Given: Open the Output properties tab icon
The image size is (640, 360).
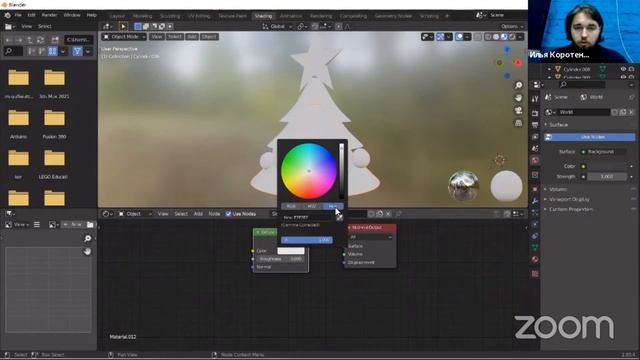Looking at the screenshot, I should [535, 124].
